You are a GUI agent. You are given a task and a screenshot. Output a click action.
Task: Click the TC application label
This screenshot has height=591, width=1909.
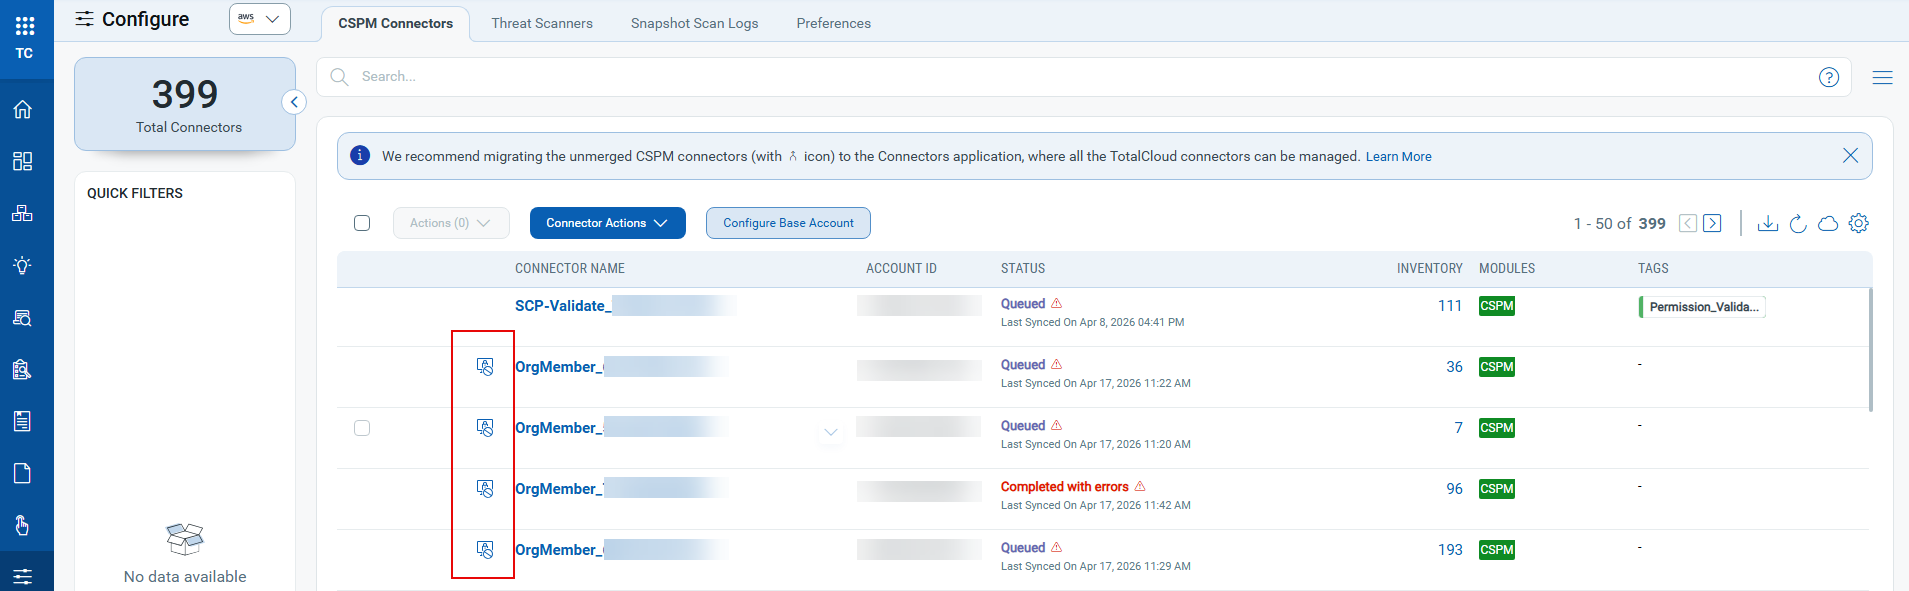[25, 53]
